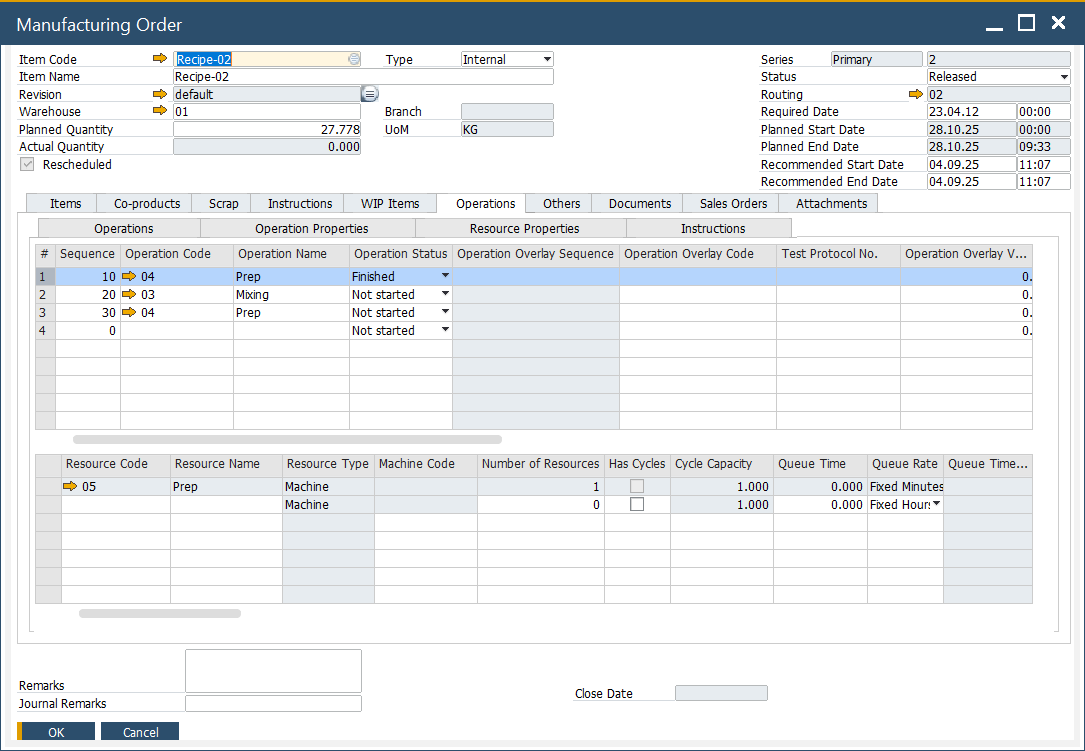Switch to the Co-products tab

click(x=146, y=204)
